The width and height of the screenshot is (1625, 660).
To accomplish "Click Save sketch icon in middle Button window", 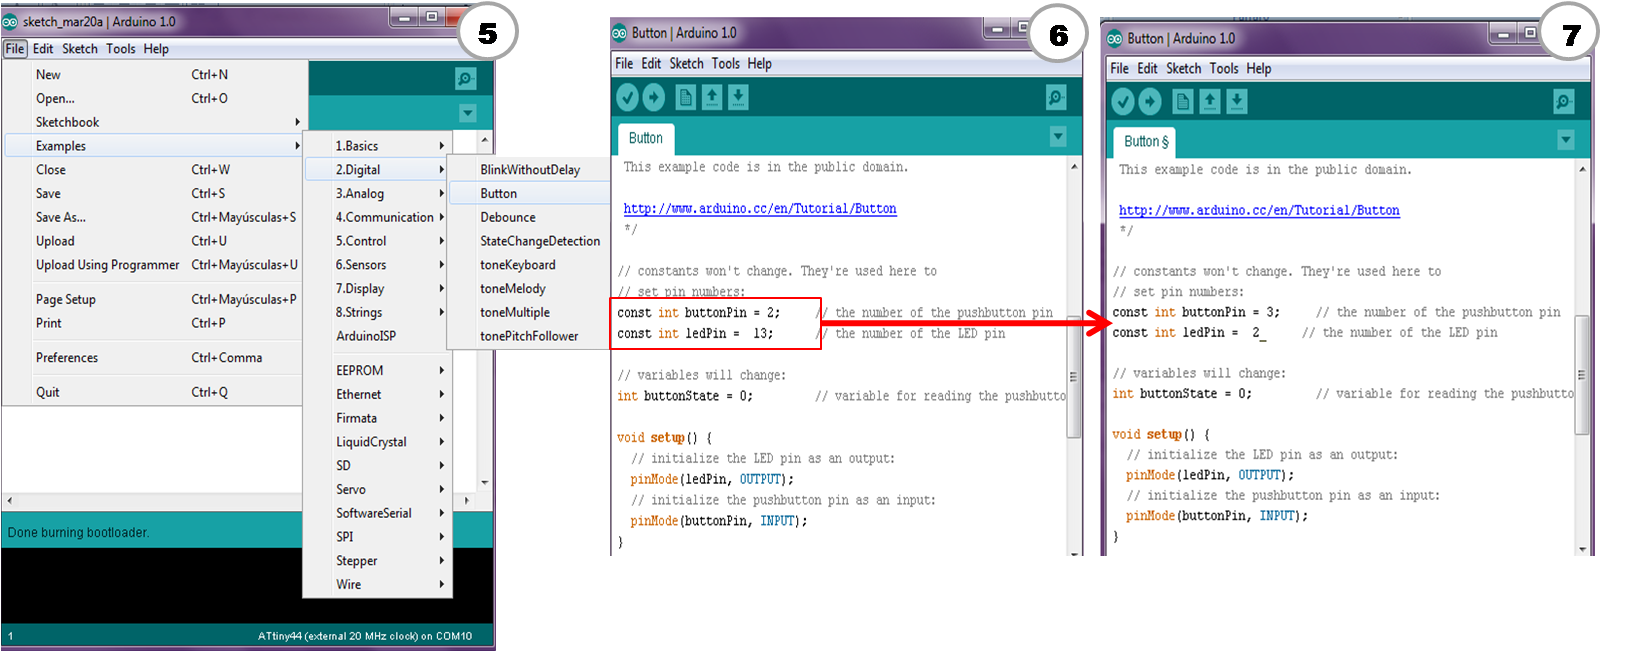I will tap(738, 97).
